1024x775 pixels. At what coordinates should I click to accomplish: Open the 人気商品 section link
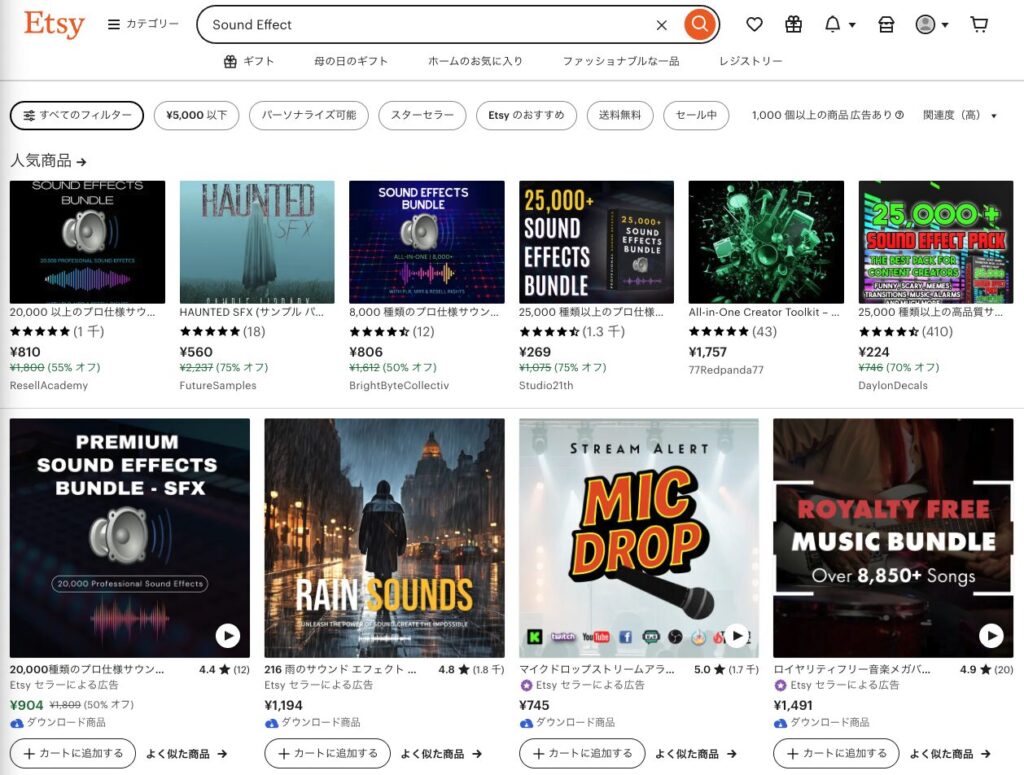[48, 161]
